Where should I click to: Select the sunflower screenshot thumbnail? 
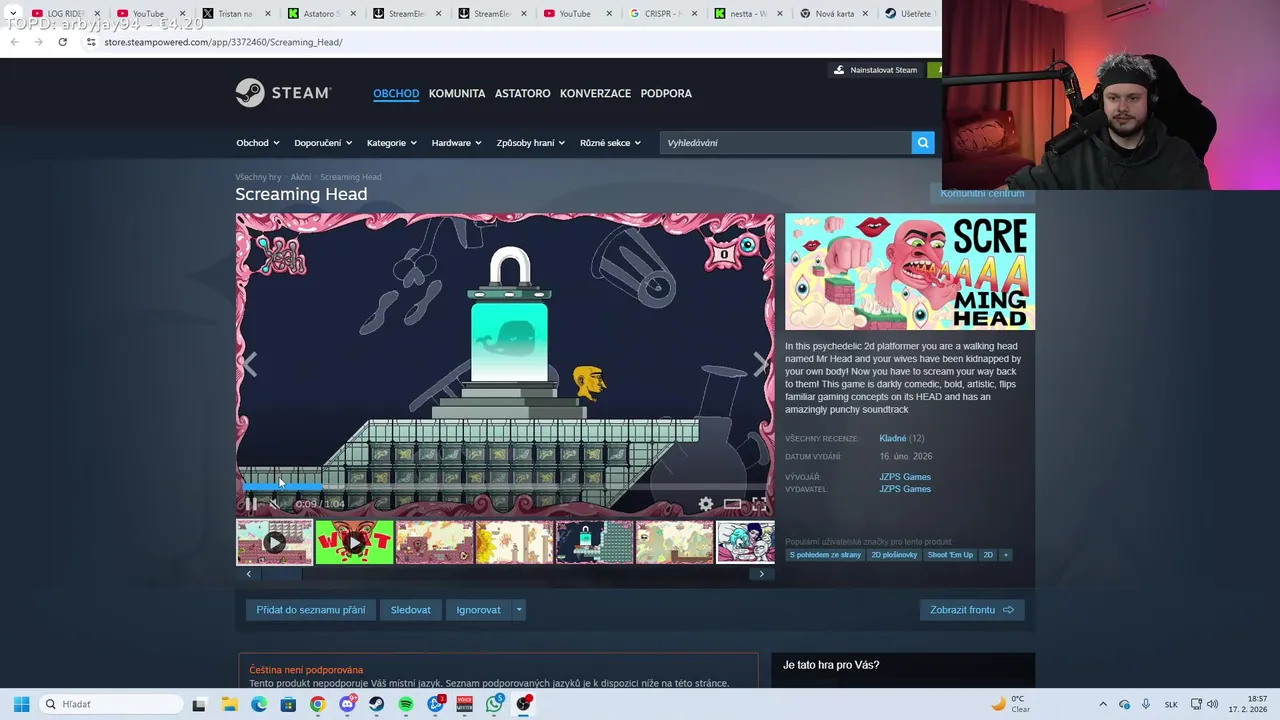click(514, 542)
